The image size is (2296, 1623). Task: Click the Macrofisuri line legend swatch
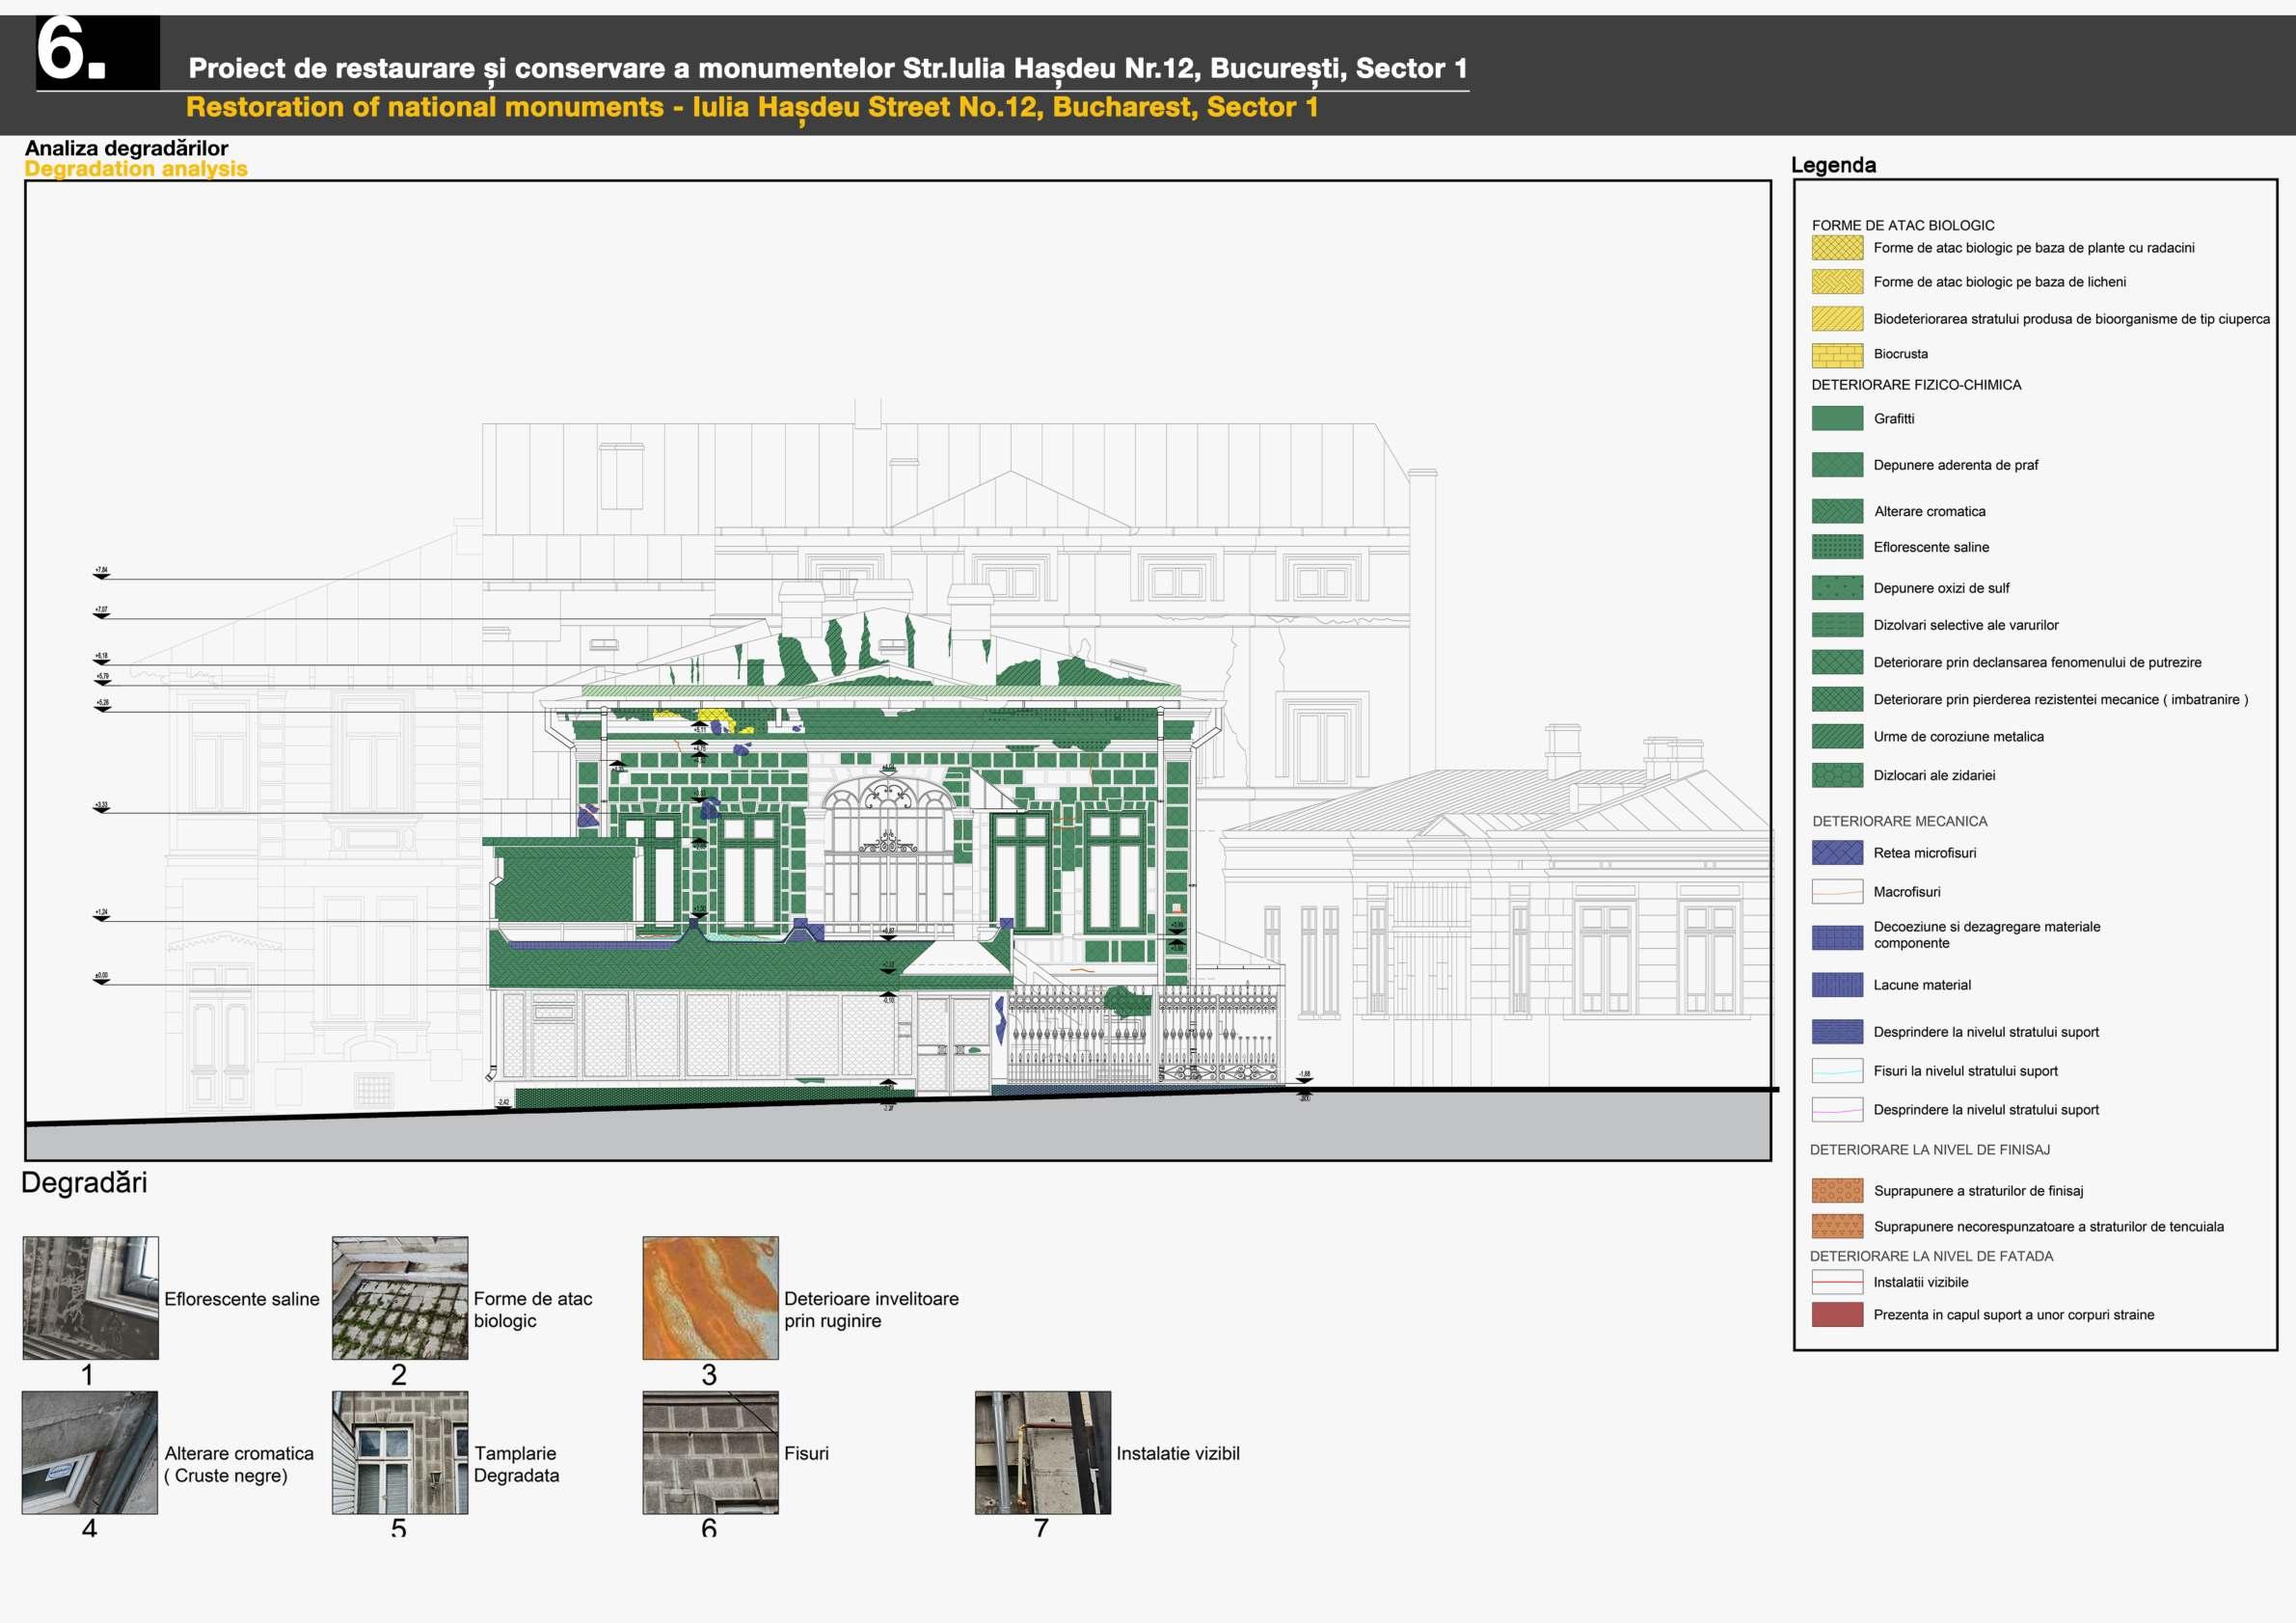tap(1836, 891)
